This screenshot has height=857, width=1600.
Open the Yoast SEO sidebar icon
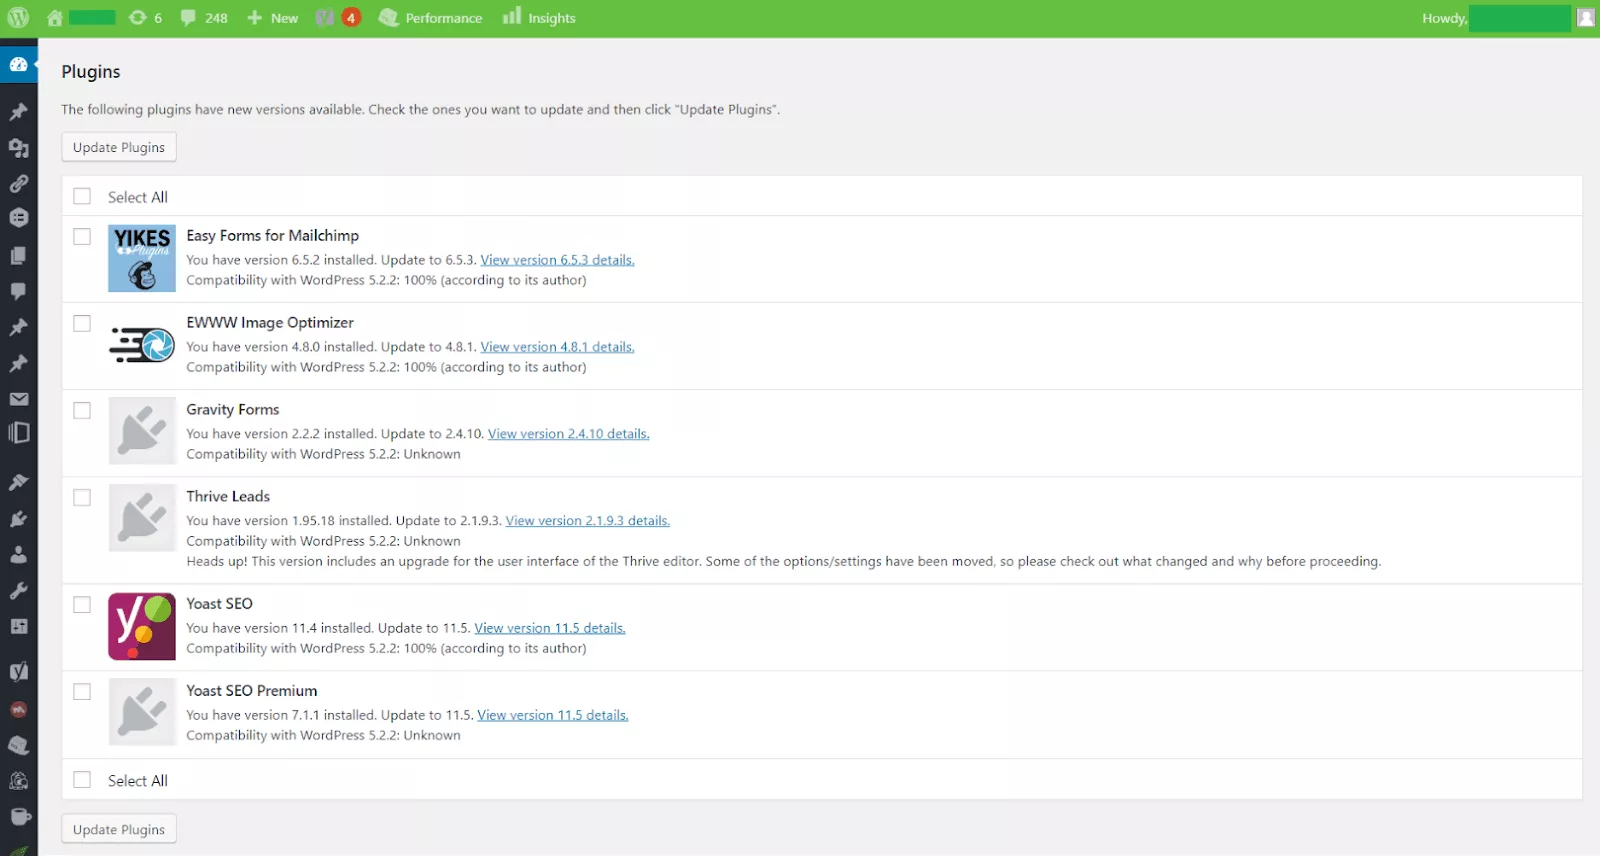tap(19, 671)
